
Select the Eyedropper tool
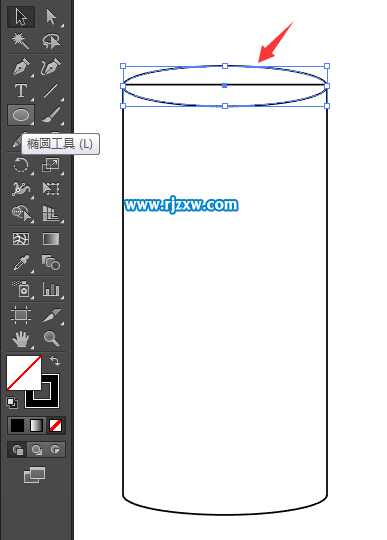tap(21, 263)
